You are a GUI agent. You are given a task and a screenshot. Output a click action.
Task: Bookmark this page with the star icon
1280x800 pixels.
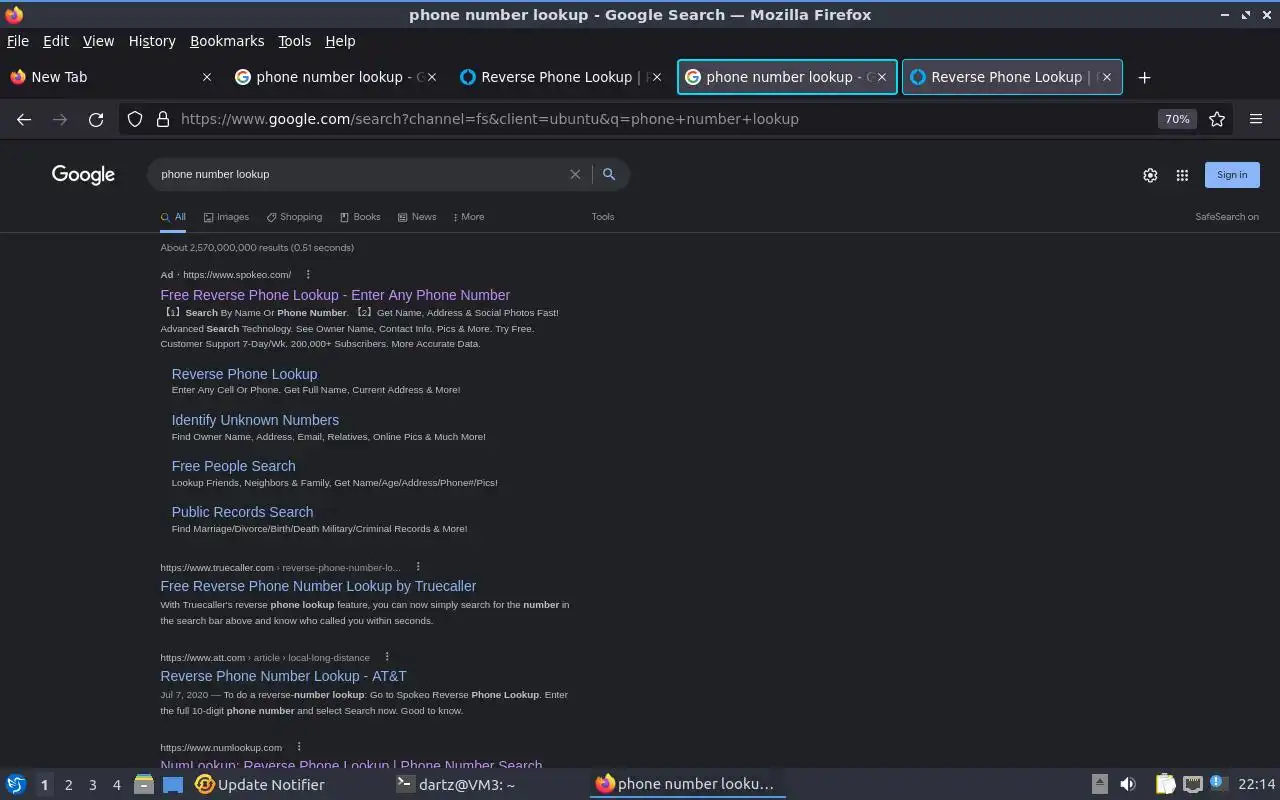pyautogui.click(x=1217, y=119)
